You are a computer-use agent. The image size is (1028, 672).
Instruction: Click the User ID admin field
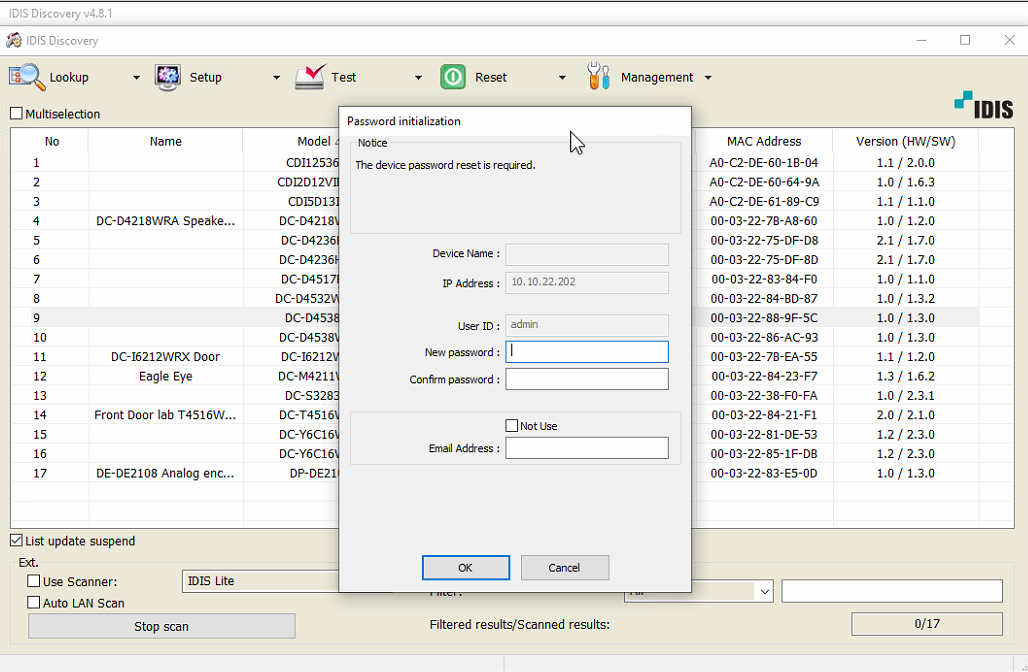pos(587,325)
